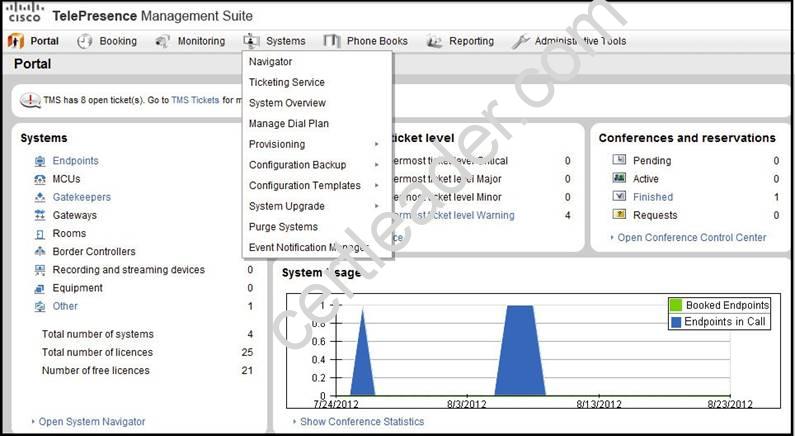Open the Endpoints link
The width and height of the screenshot is (795, 436).
(76, 161)
